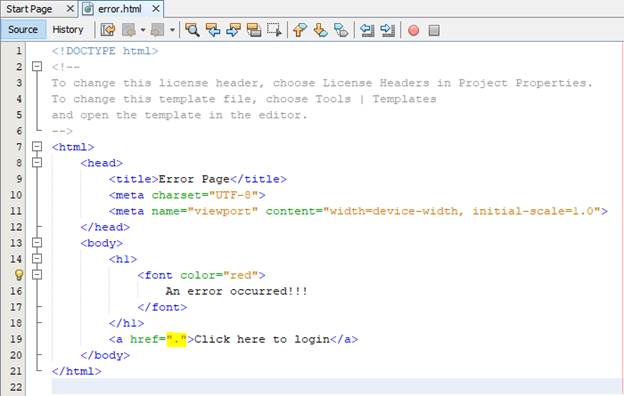
Task: Click the closing </html> tag
Action: (76, 371)
